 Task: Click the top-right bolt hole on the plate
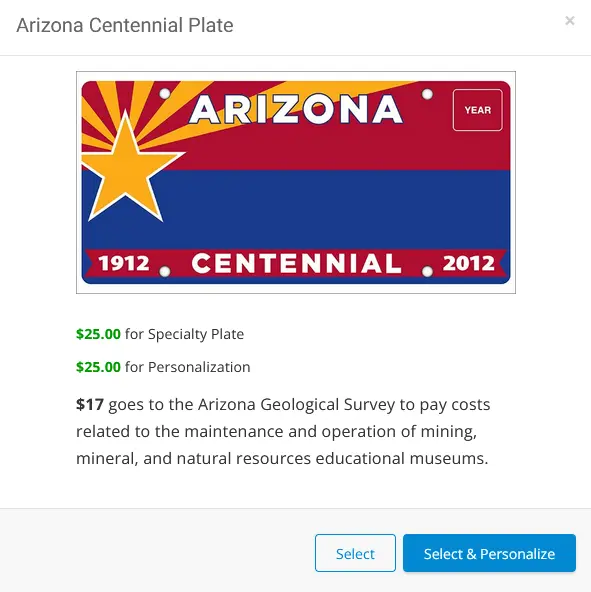427,94
